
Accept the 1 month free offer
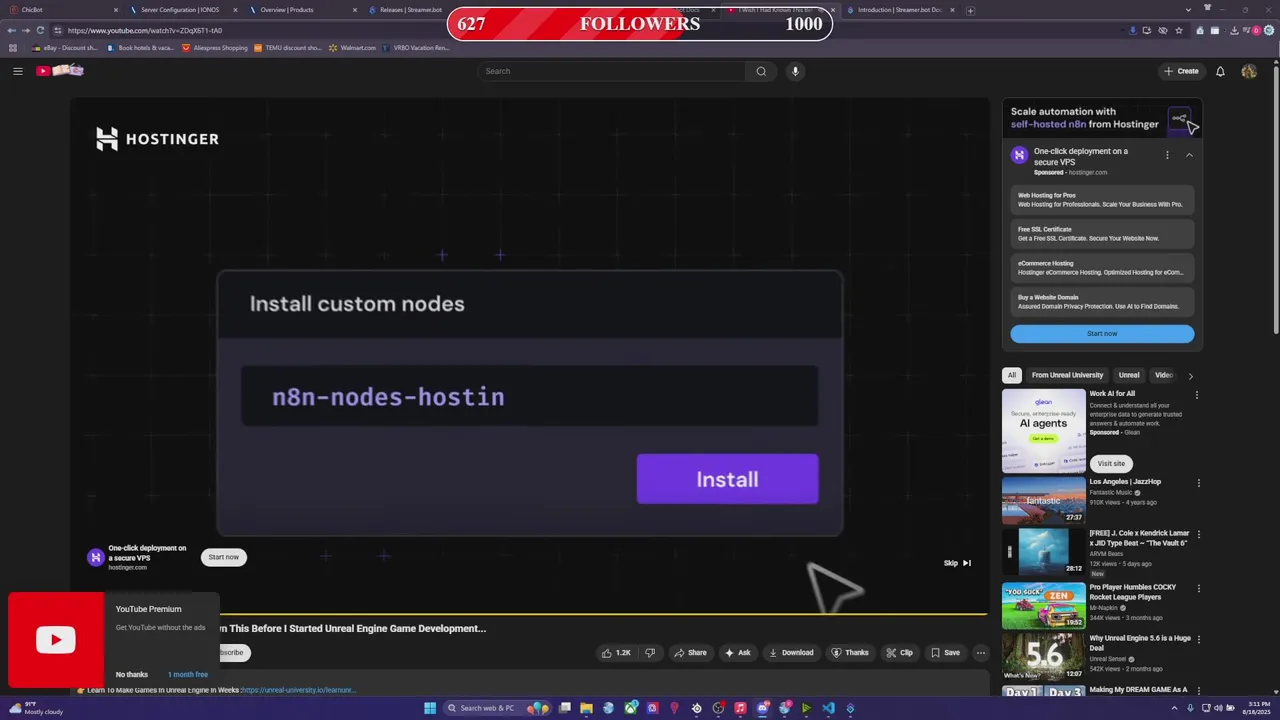188,675
